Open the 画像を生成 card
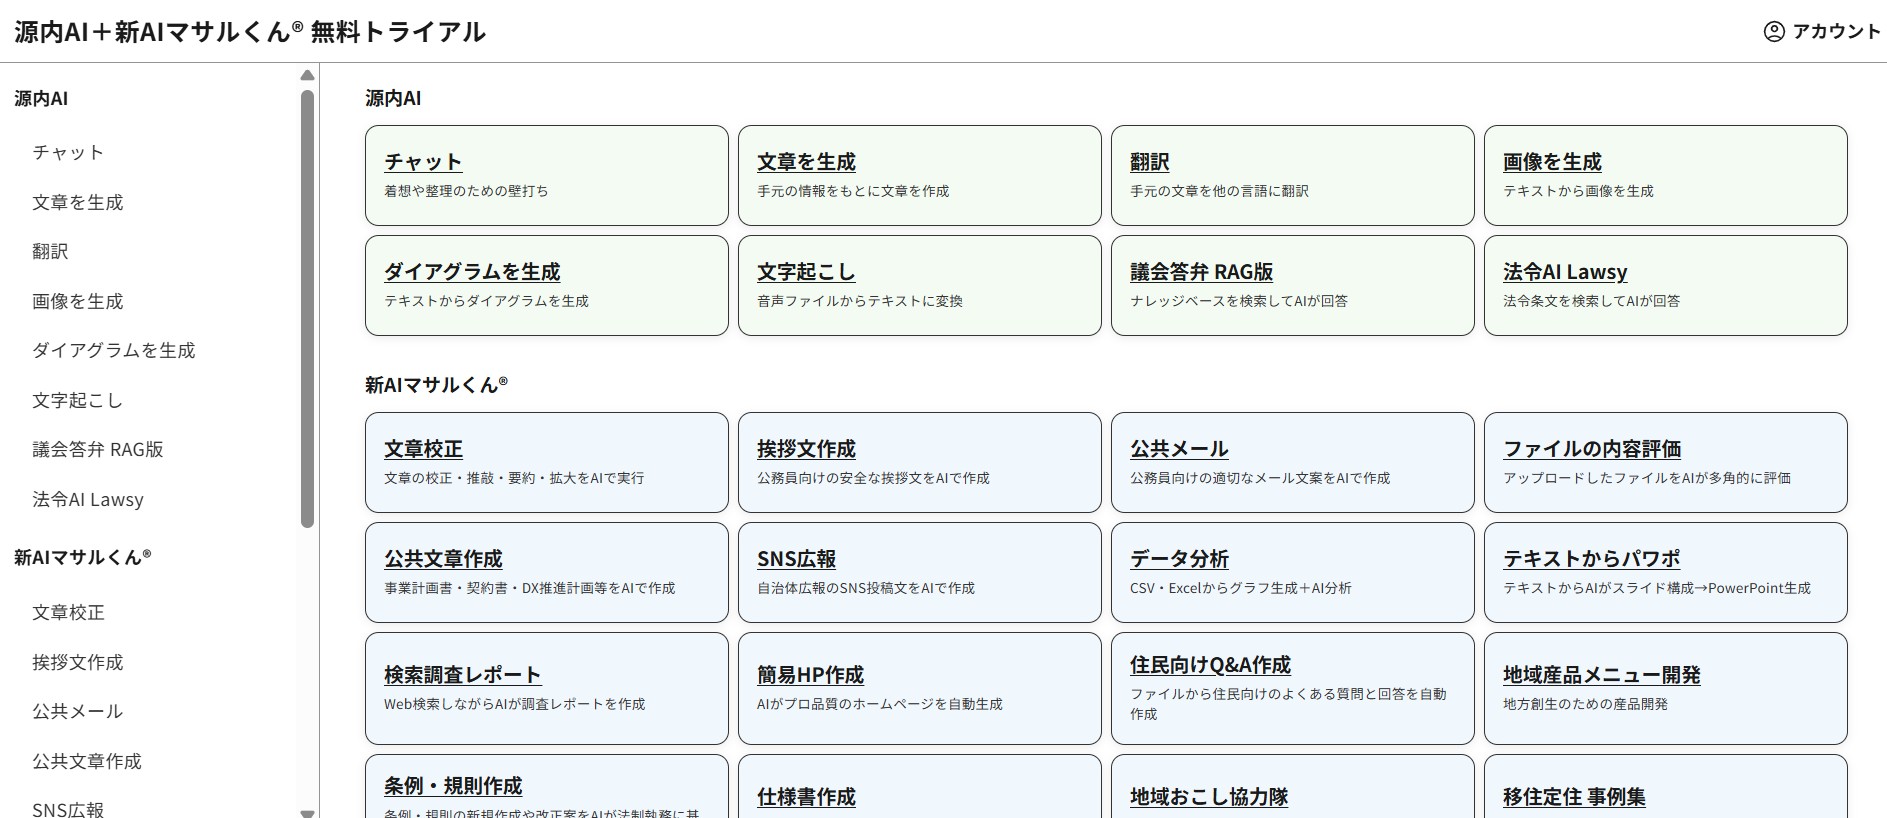 point(1666,175)
